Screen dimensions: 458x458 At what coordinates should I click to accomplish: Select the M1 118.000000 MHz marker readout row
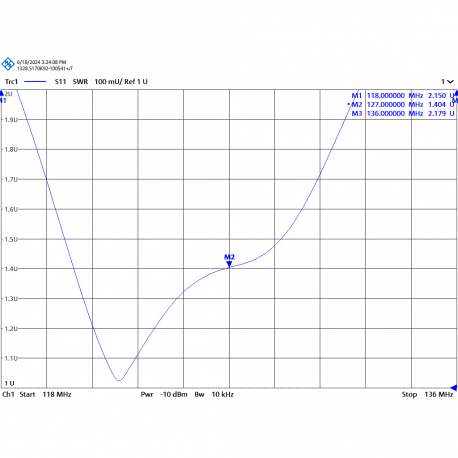[x=403, y=96]
